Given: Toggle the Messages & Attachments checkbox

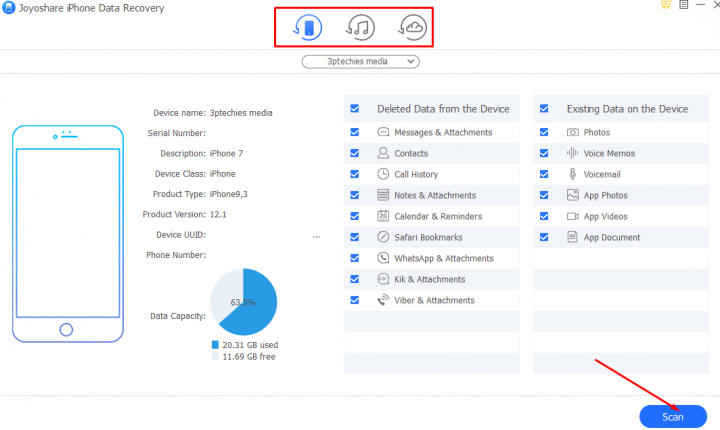Looking at the screenshot, I should (354, 132).
